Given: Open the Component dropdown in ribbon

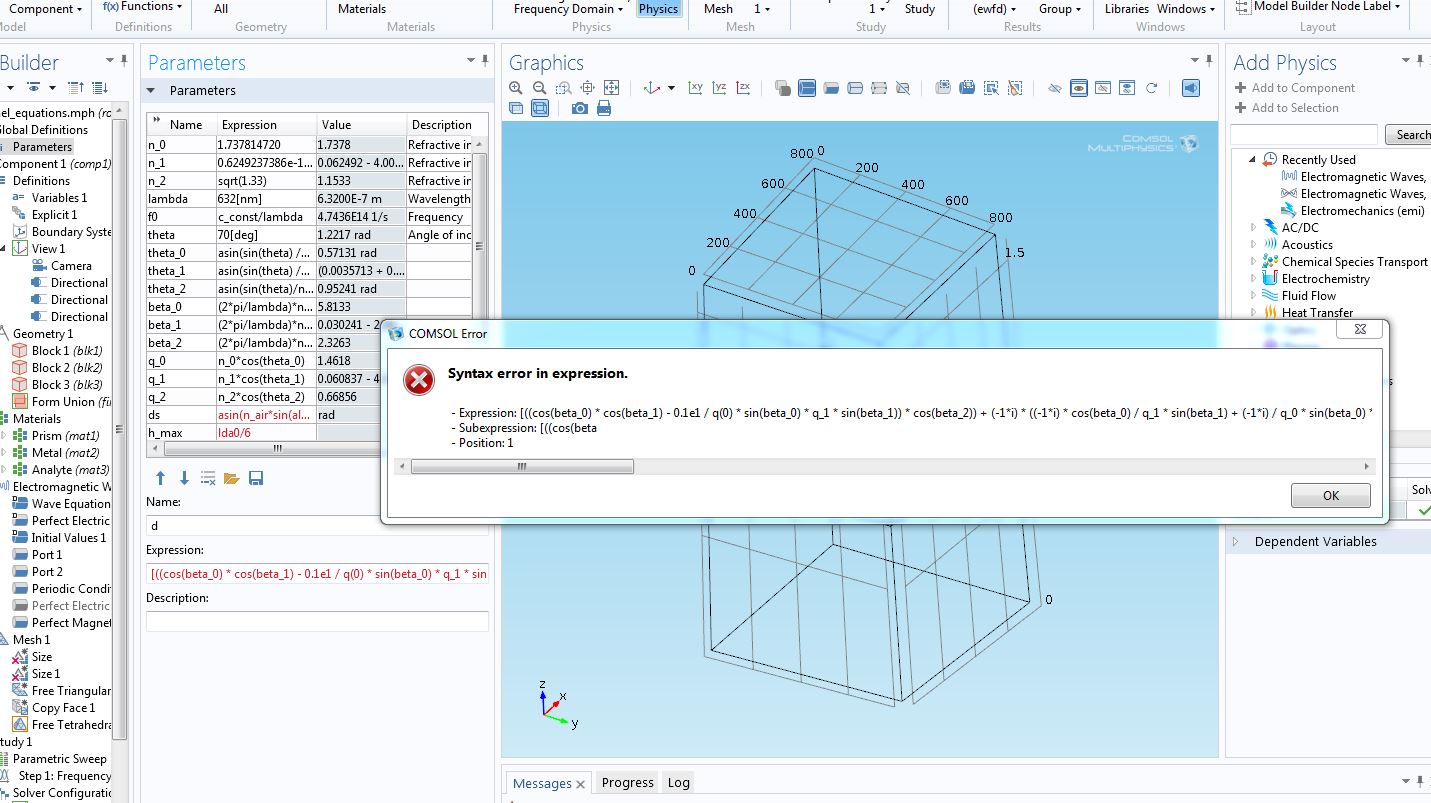Looking at the screenshot, I should (x=44, y=9).
